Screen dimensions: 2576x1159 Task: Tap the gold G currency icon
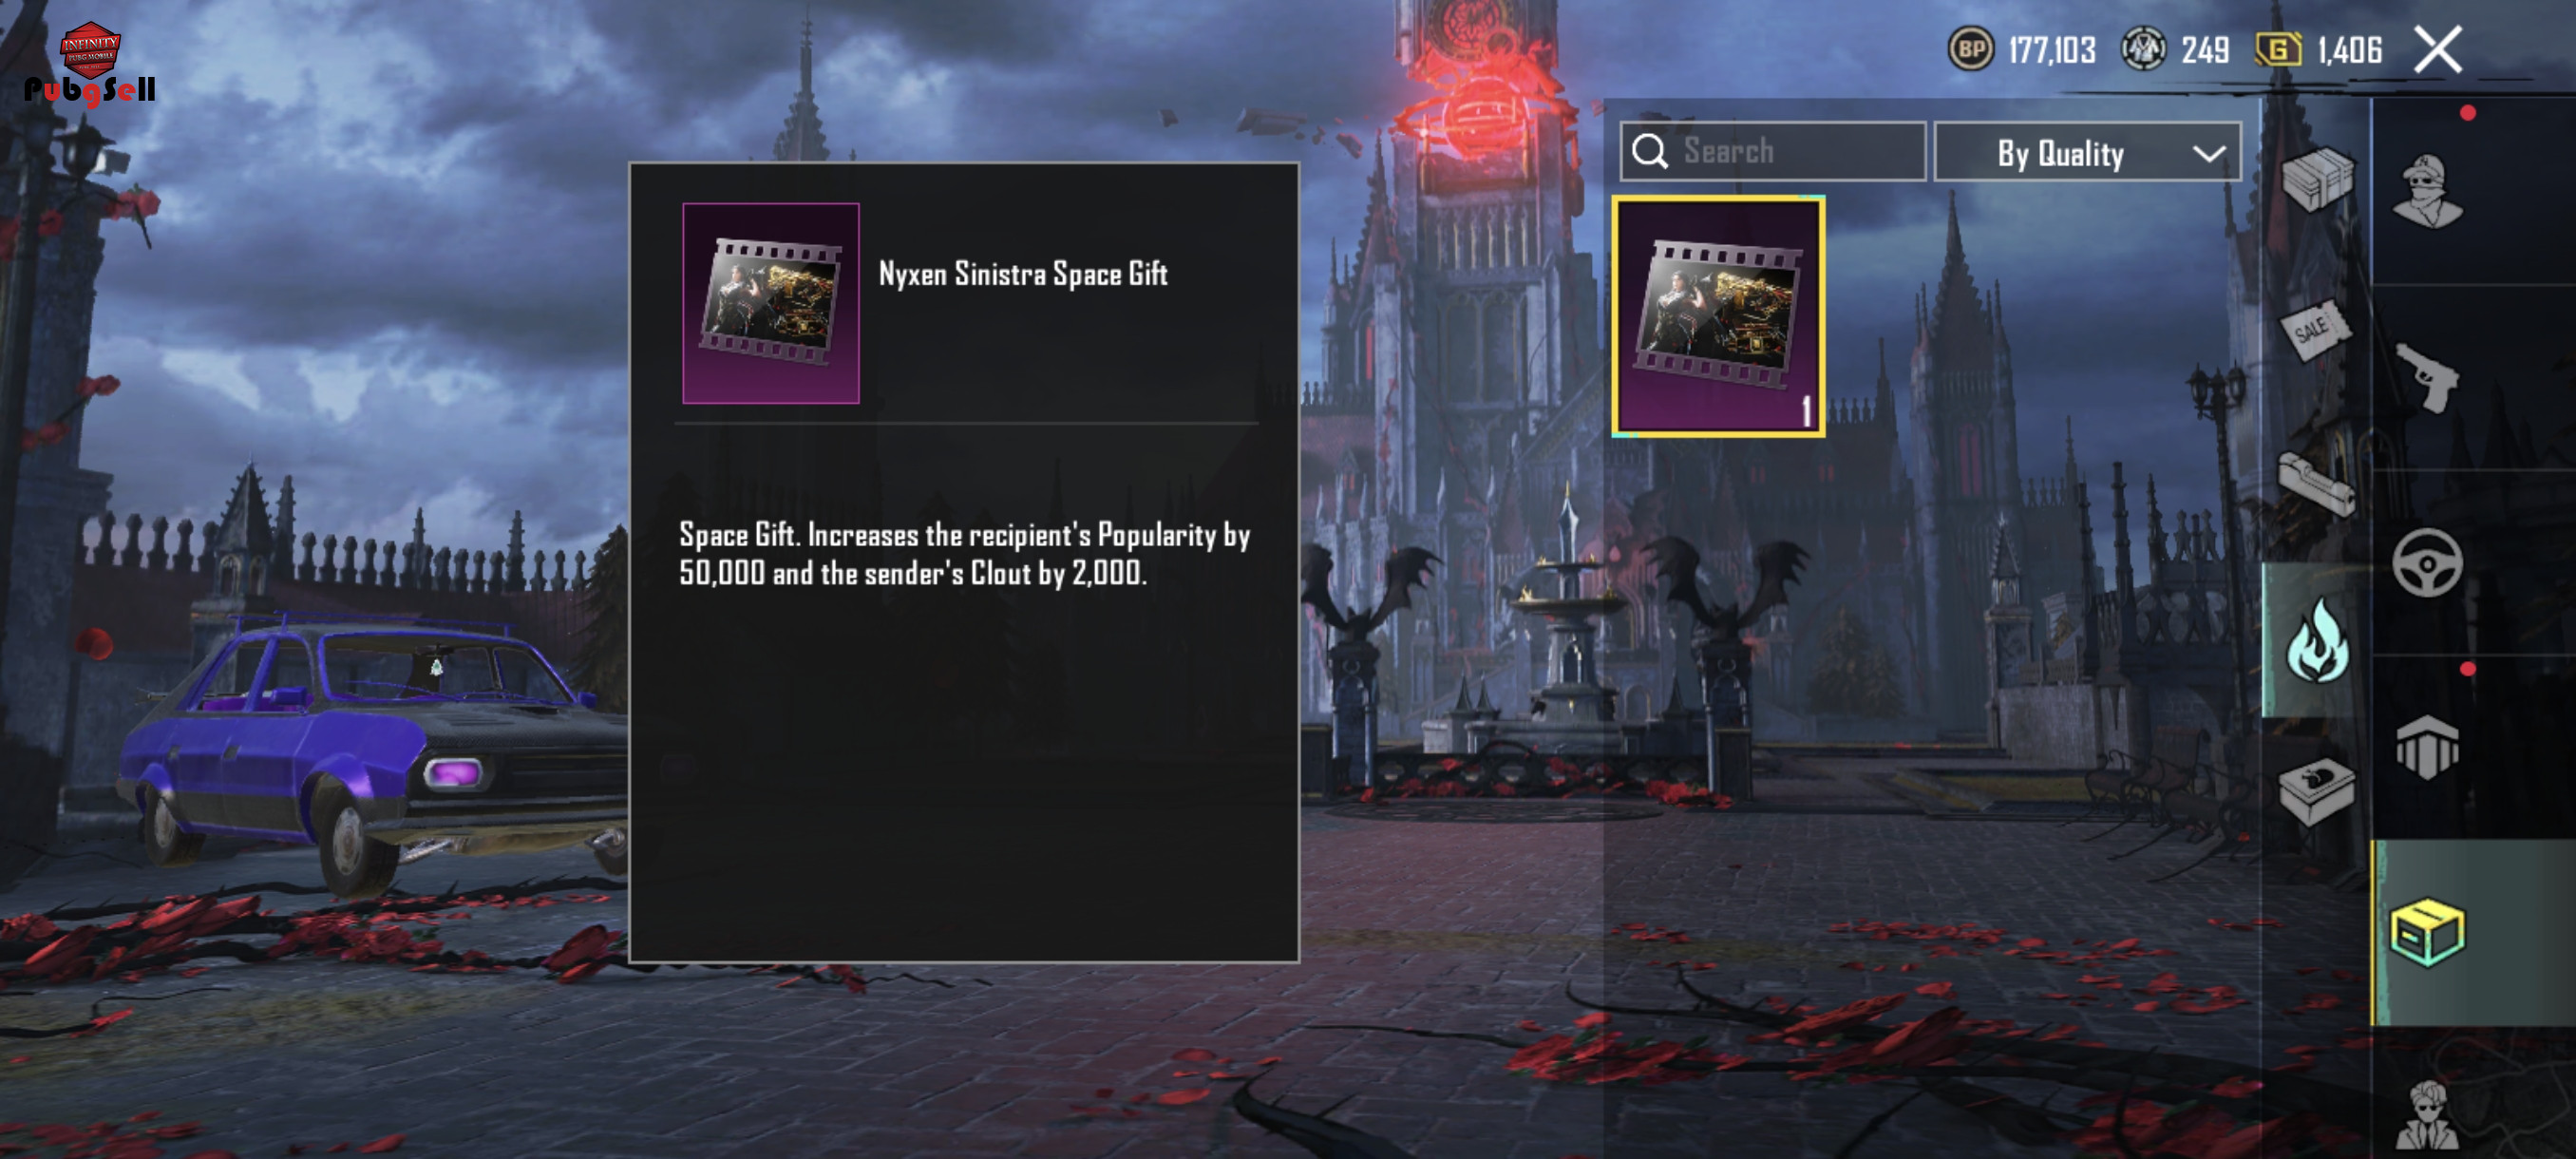2278,49
